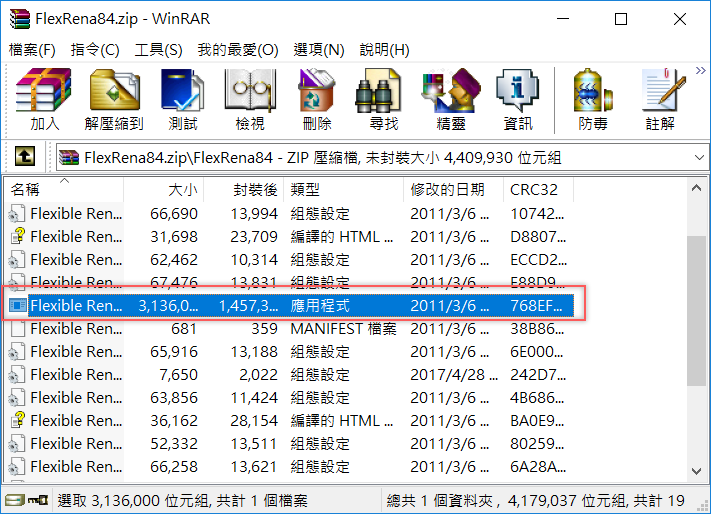
Task: Open the 說明(H) menu
Action: pos(384,49)
